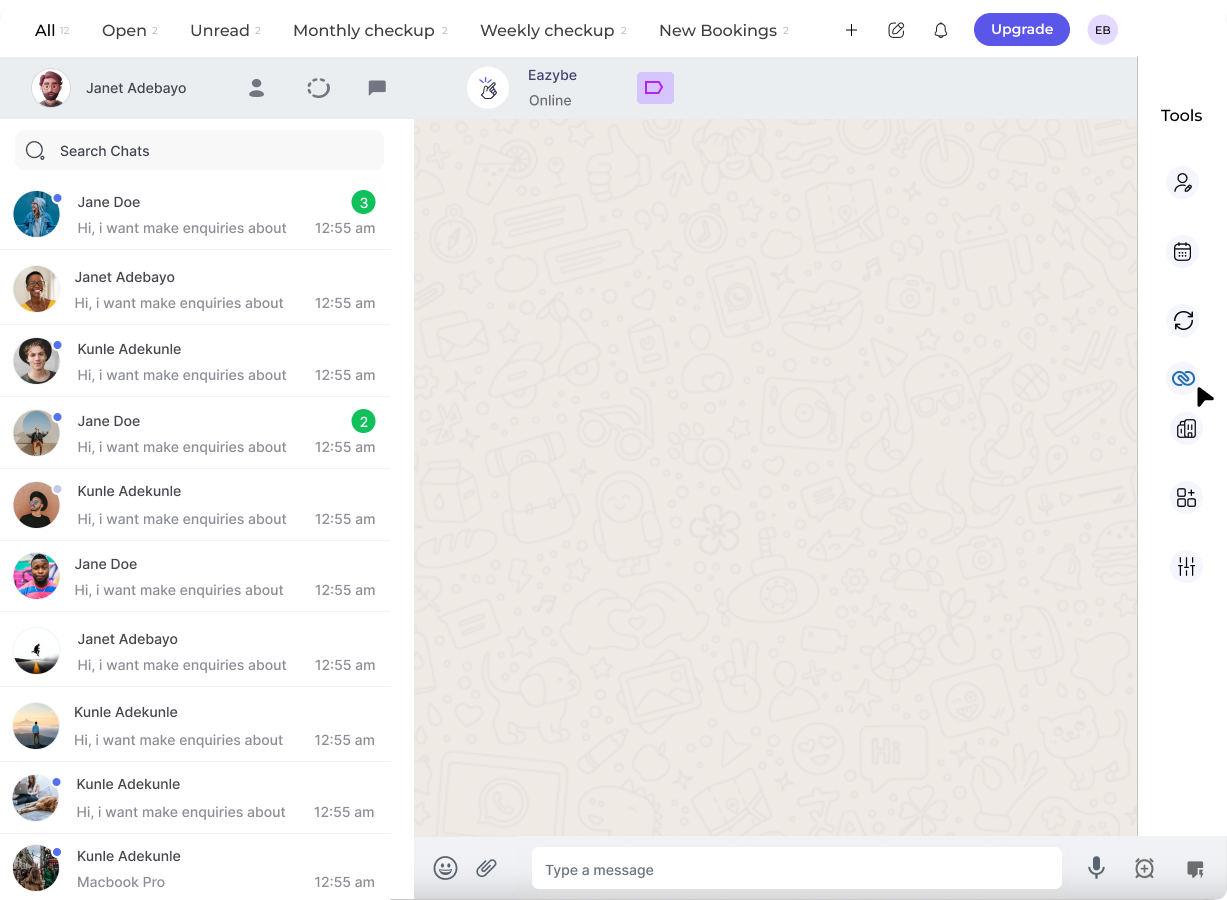The image size is (1227, 900).
Task: Set a reminder using the alarm clock icon
Action: click(x=1143, y=868)
